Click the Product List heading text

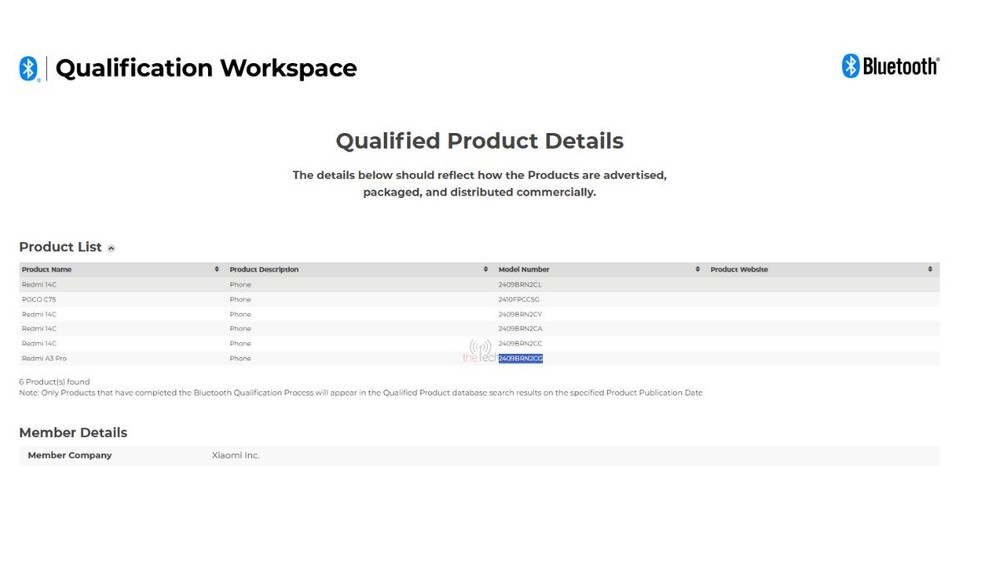[61, 247]
